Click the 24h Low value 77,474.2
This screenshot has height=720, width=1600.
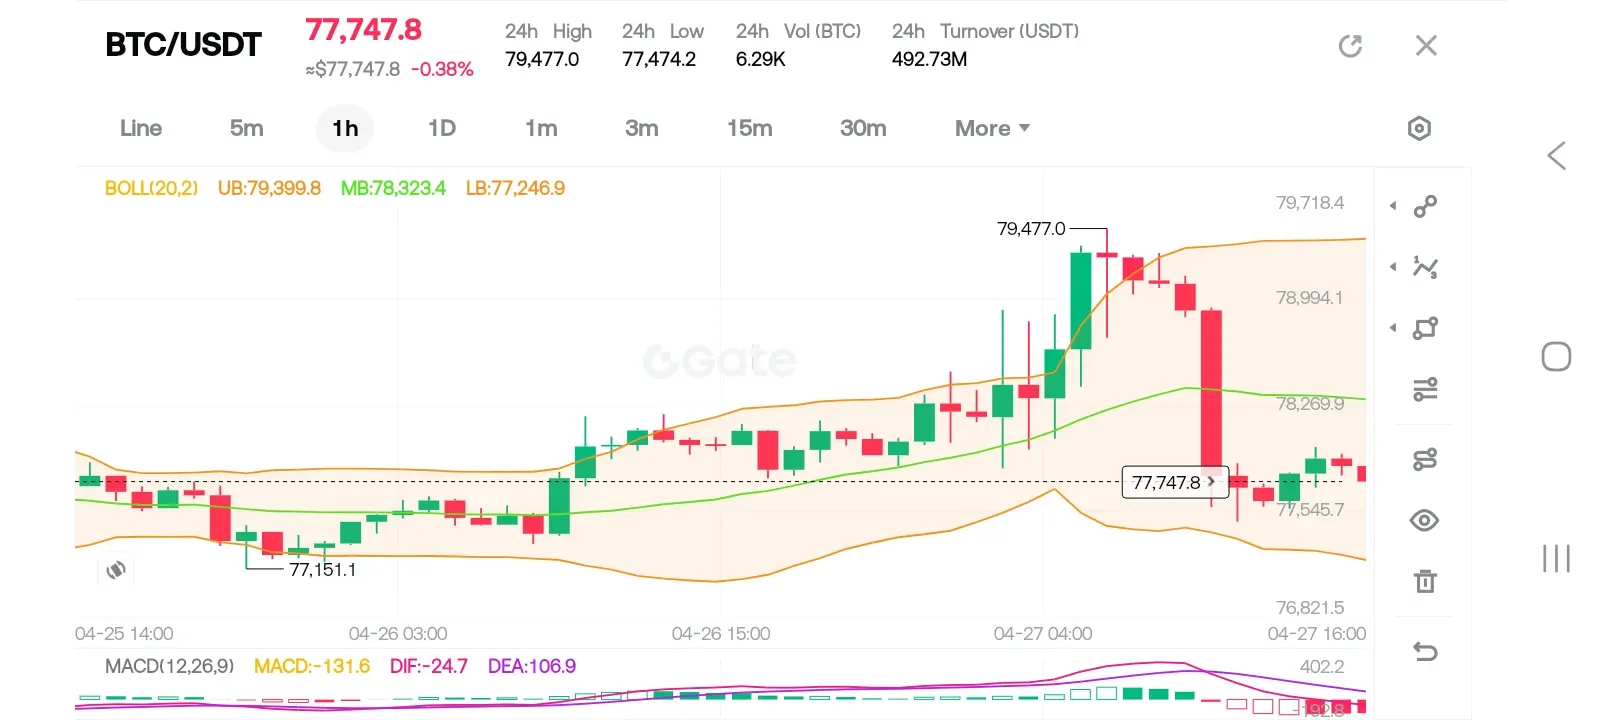coord(659,59)
